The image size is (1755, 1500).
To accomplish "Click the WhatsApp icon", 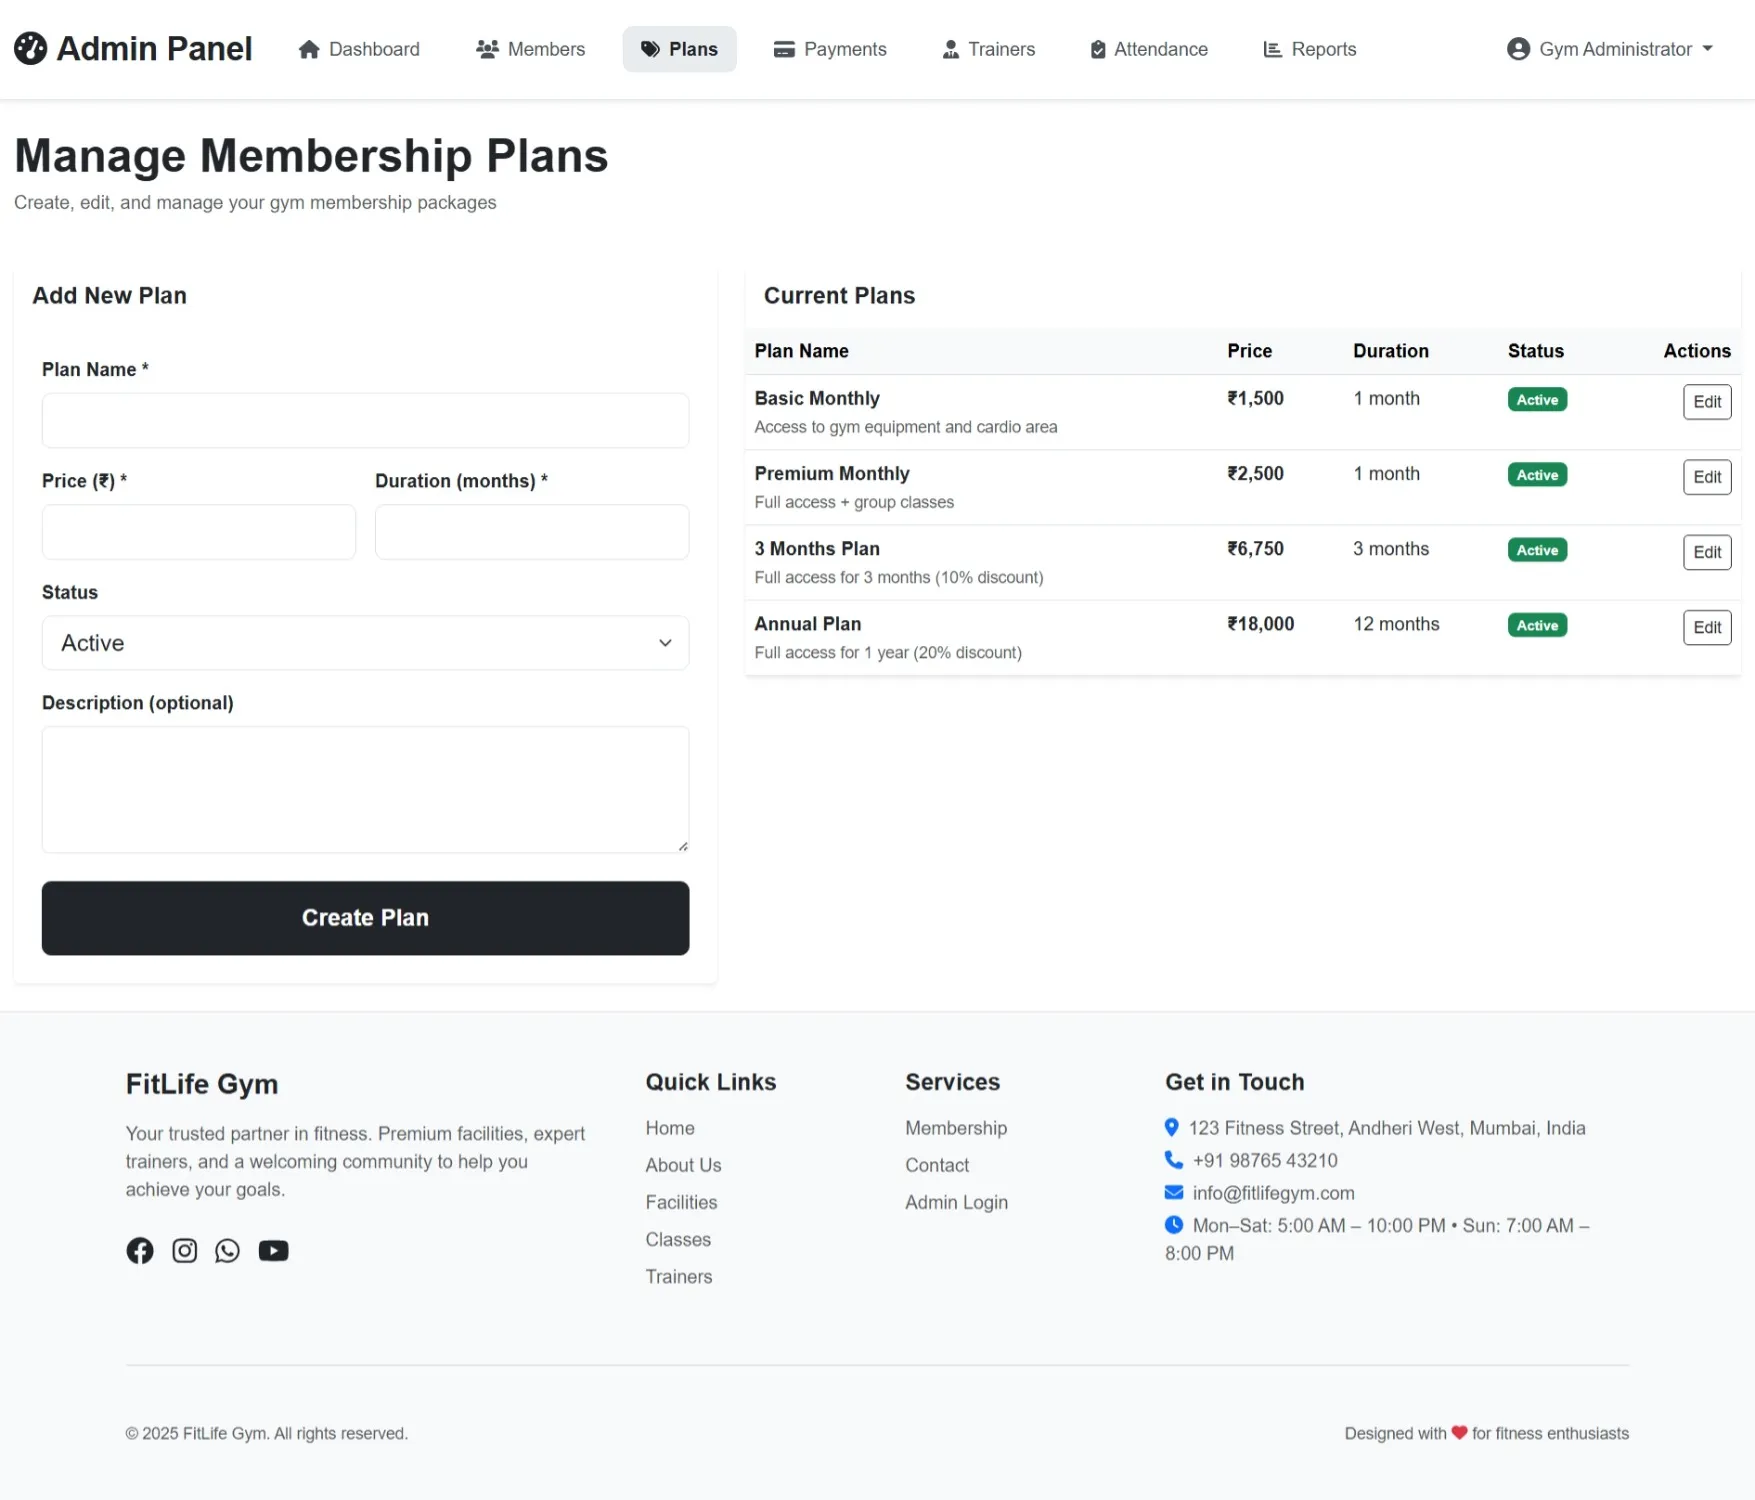I will tap(227, 1250).
